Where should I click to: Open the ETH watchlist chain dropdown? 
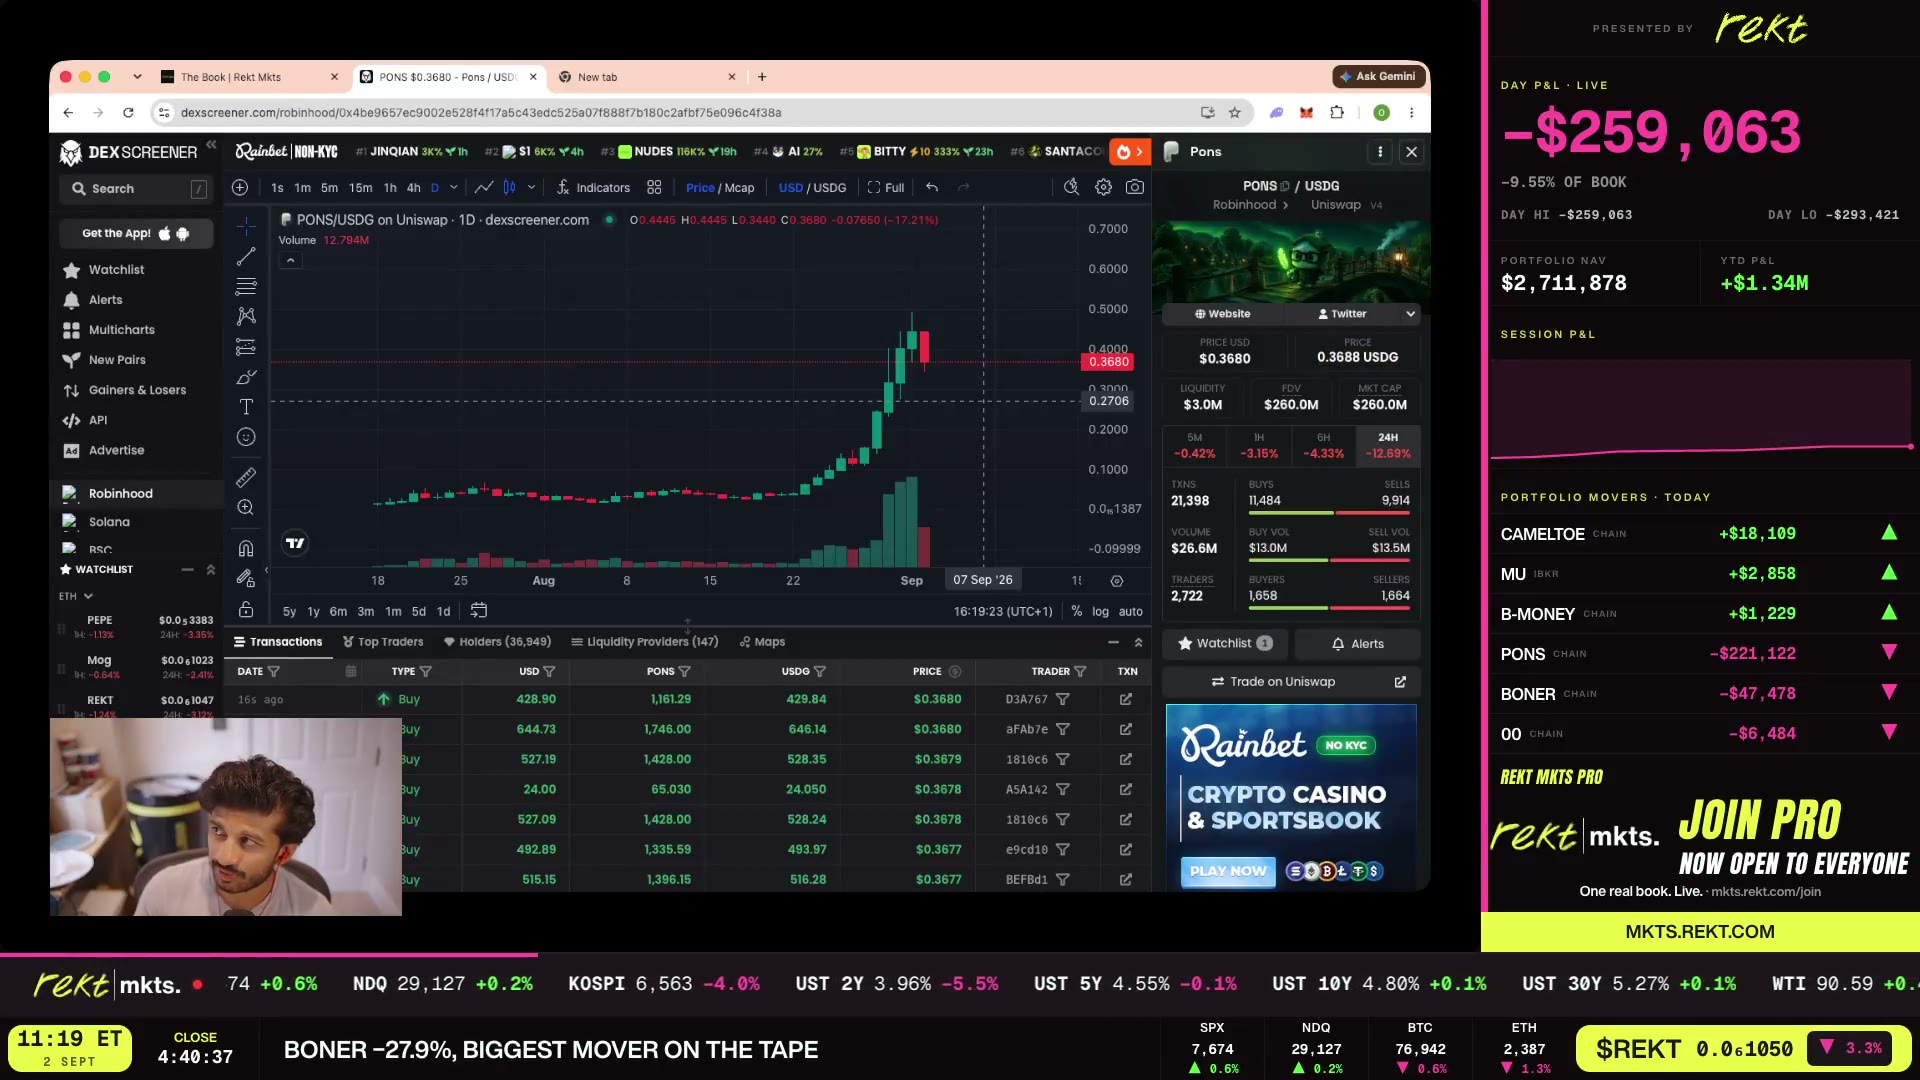(x=76, y=596)
